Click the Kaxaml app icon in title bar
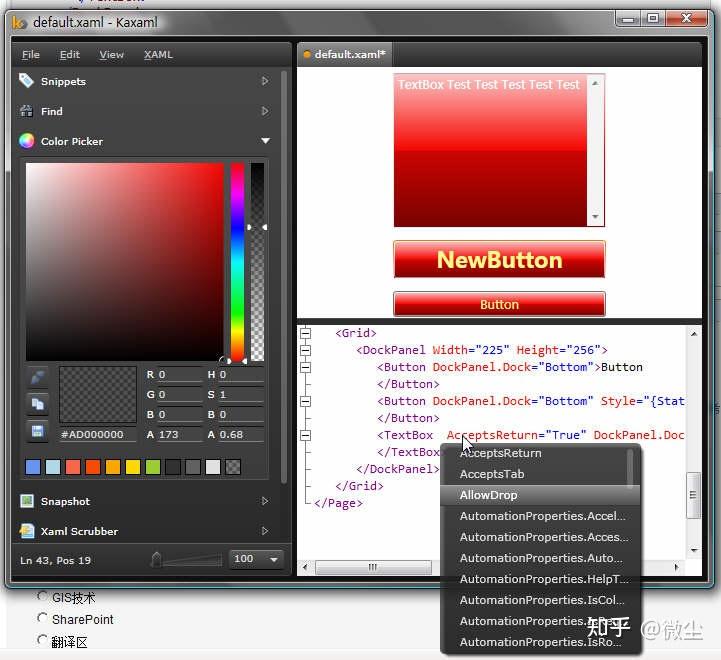This screenshot has width=721, height=660. [x=19, y=22]
